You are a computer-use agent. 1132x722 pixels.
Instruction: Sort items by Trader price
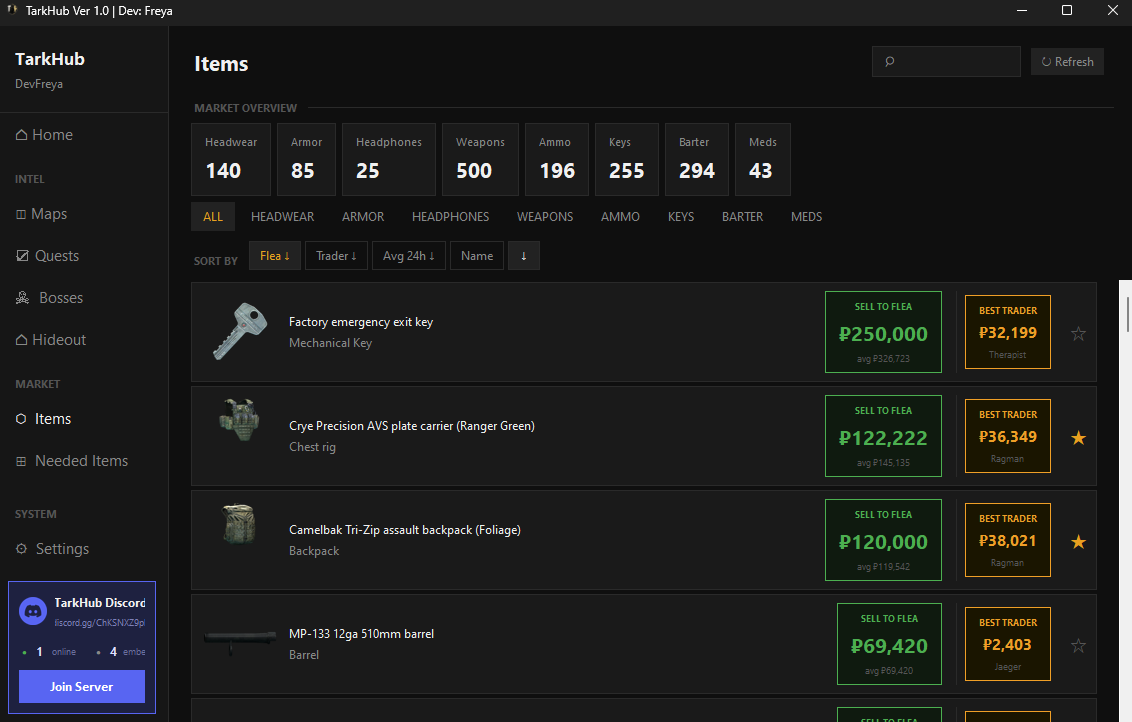pyautogui.click(x=336, y=256)
